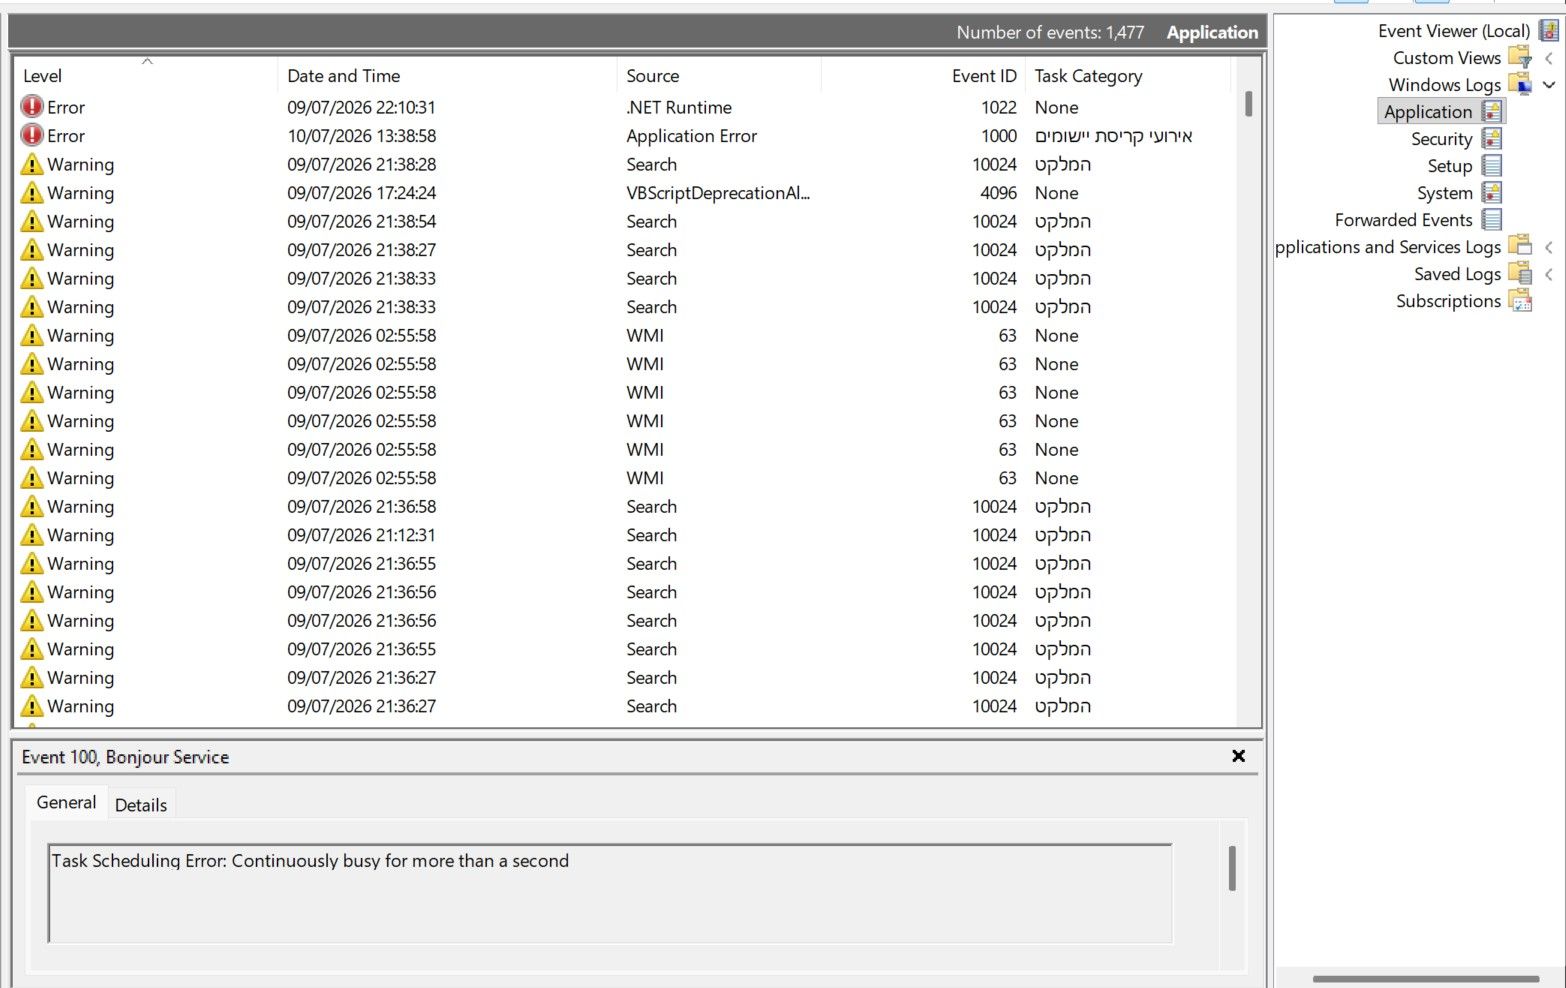Click the red error icon for .NET Runtime
The width and height of the screenshot is (1566, 988).
(32, 107)
